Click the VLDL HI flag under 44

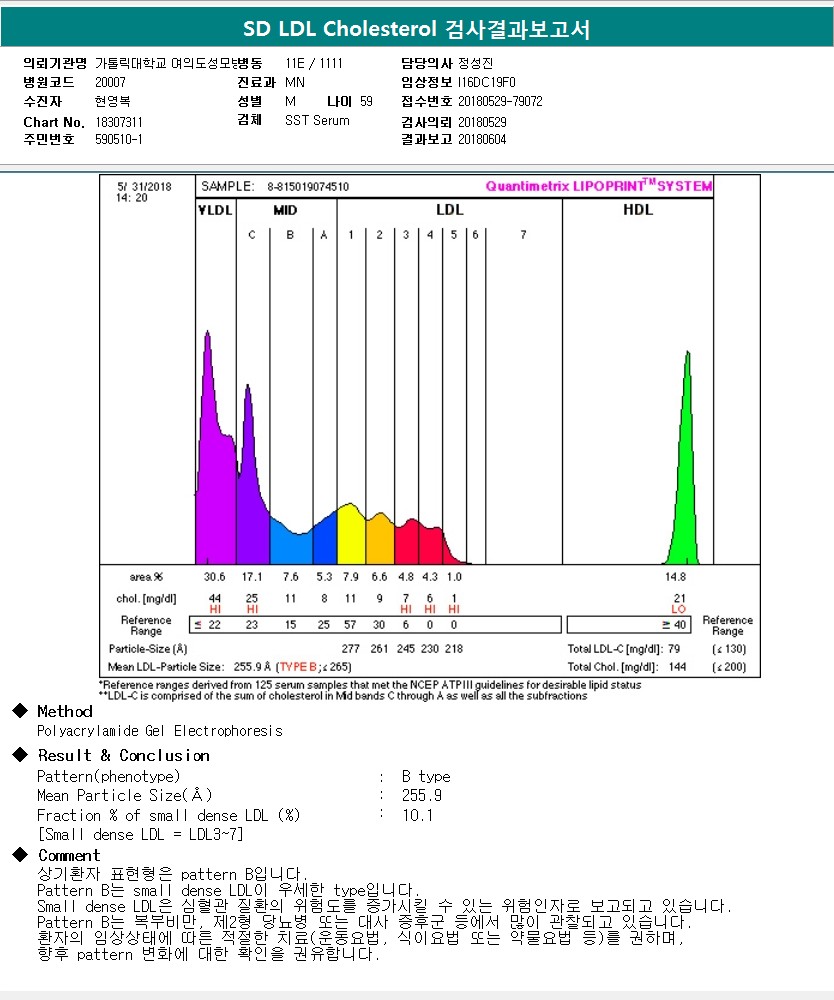[215, 609]
